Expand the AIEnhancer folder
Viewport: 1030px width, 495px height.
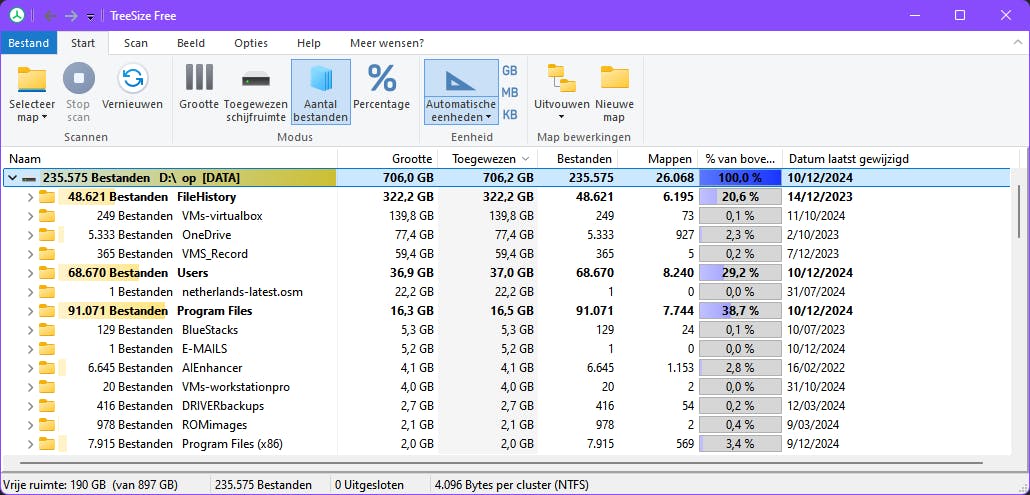click(x=29, y=368)
